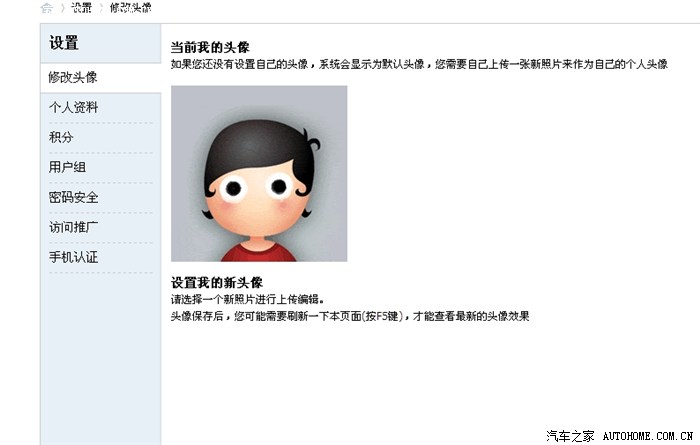Click the 汽车之家 watermark logo
The width and height of the screenshot is (700, 445).
click(571, 436)
